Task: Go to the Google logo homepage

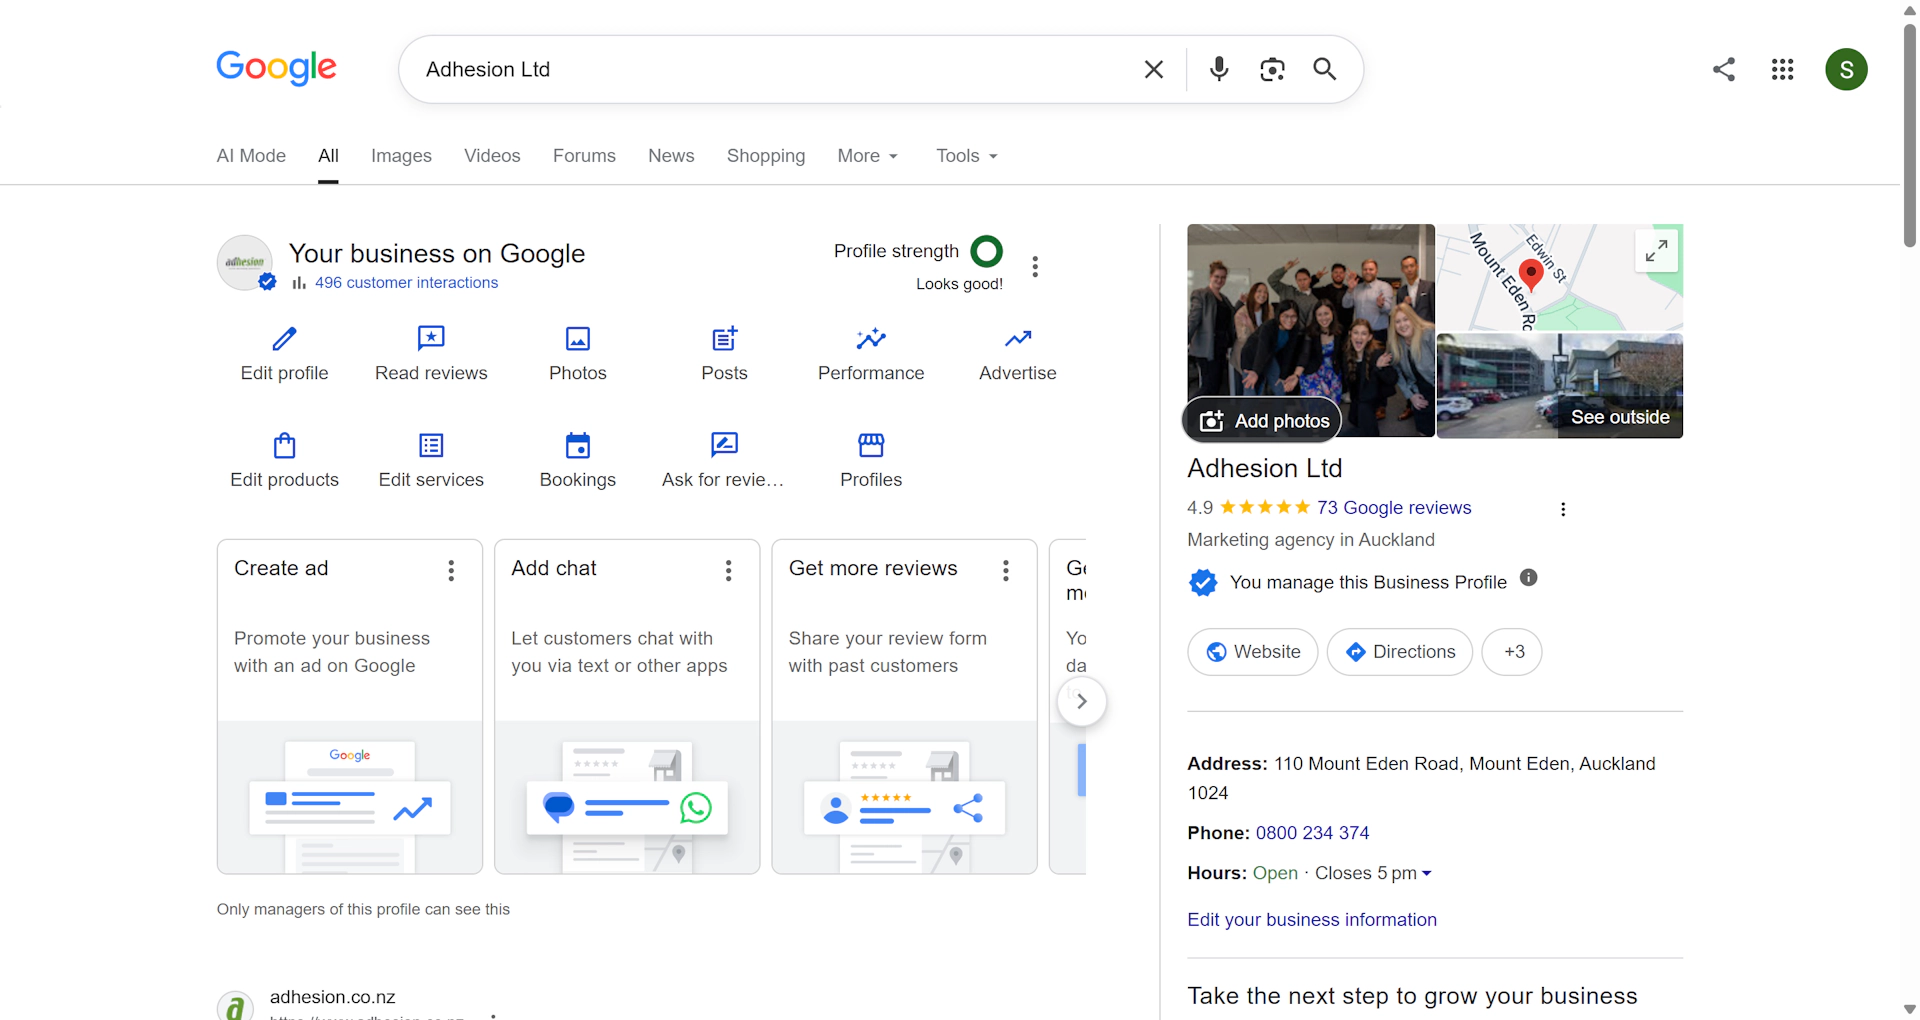Action: [x=276, y=68]
